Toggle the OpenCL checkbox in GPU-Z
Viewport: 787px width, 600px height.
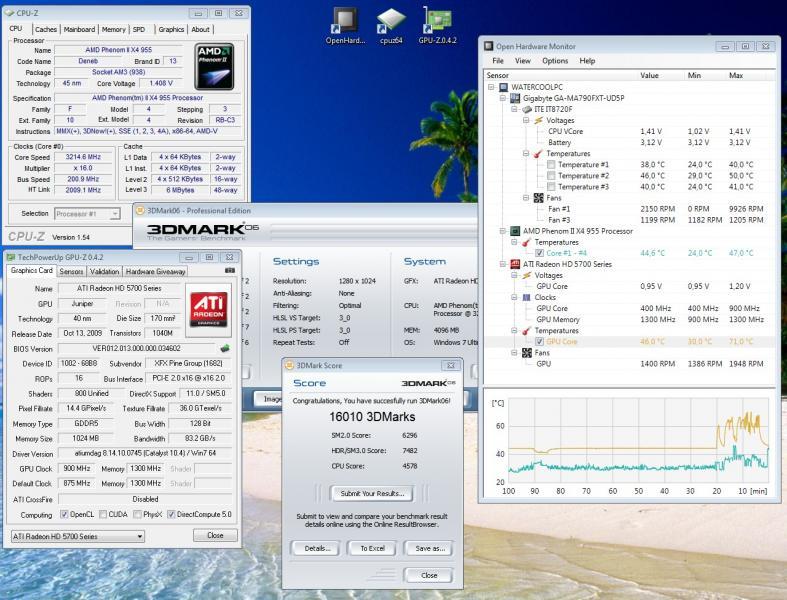click(64, 514)
